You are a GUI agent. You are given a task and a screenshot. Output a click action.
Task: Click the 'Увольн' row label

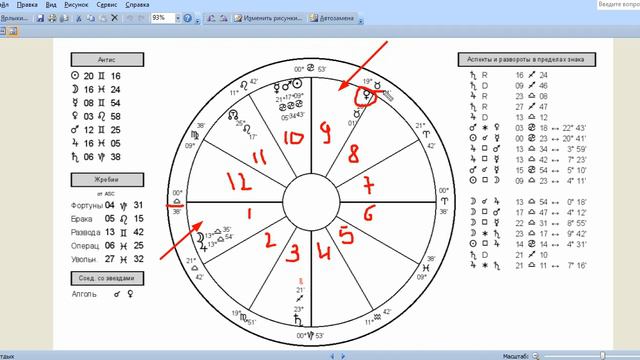84,259
